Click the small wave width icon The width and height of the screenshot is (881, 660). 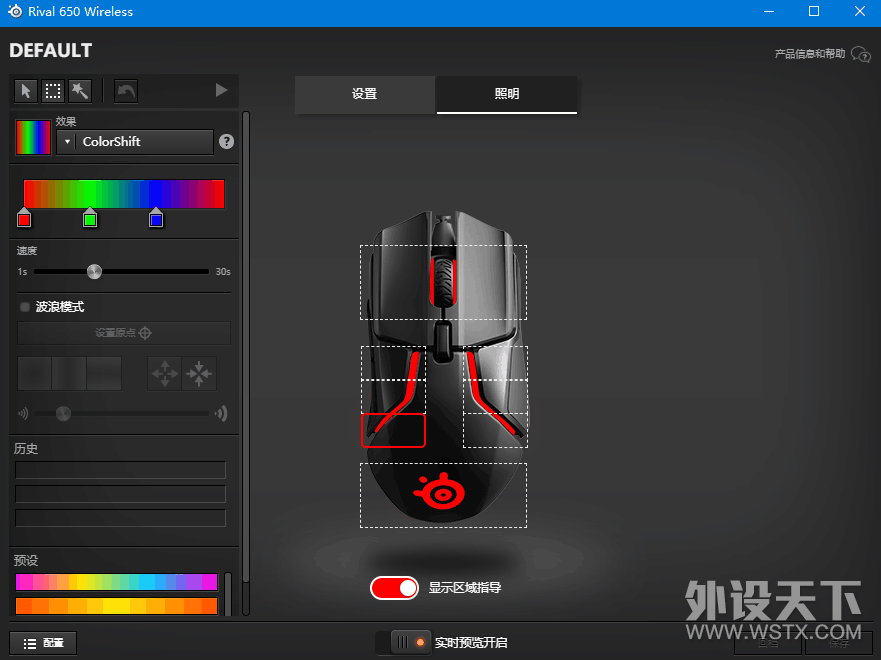coord(23,414)
